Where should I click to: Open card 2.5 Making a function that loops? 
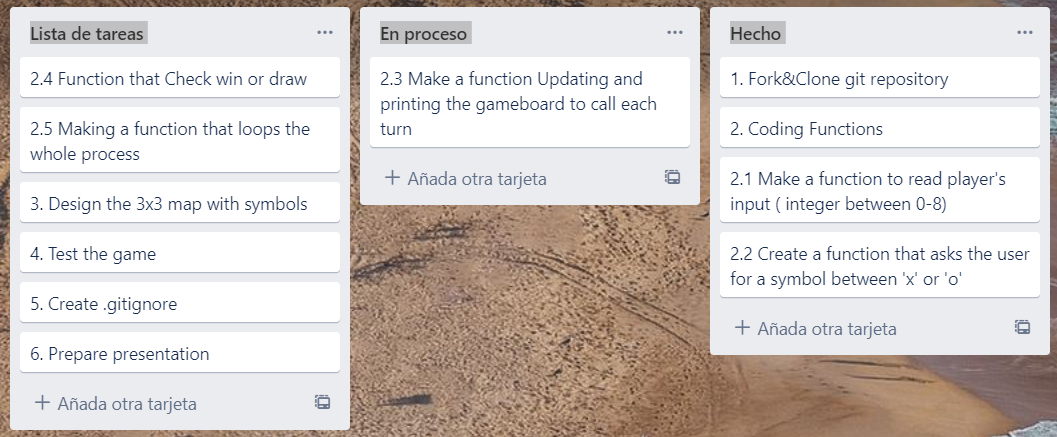click(x=180, y=140)
